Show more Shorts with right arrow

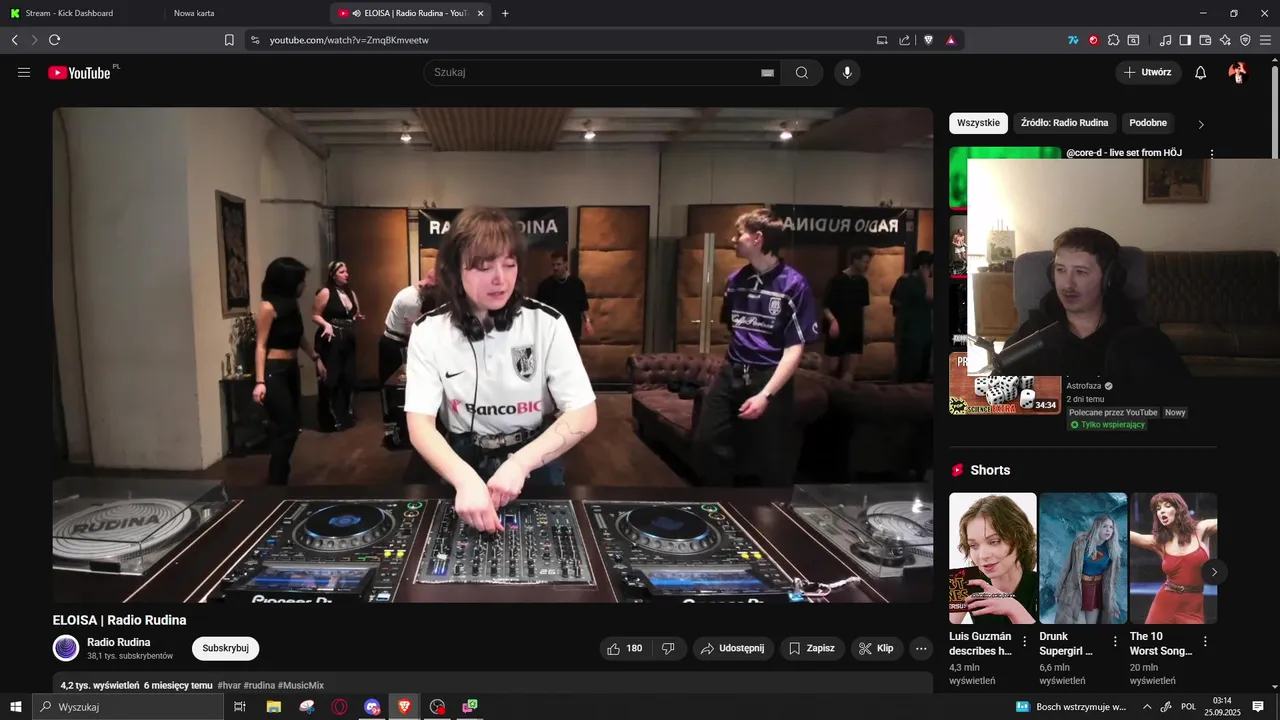pos(1214,572)
